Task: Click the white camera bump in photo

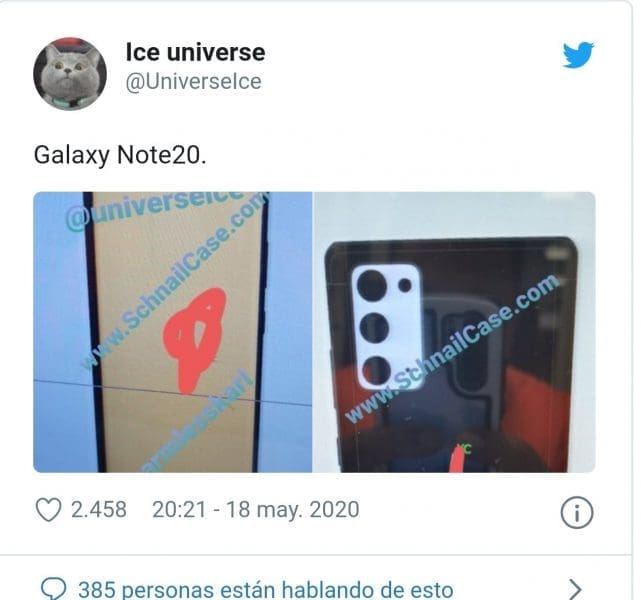Action: click(387, 327)
